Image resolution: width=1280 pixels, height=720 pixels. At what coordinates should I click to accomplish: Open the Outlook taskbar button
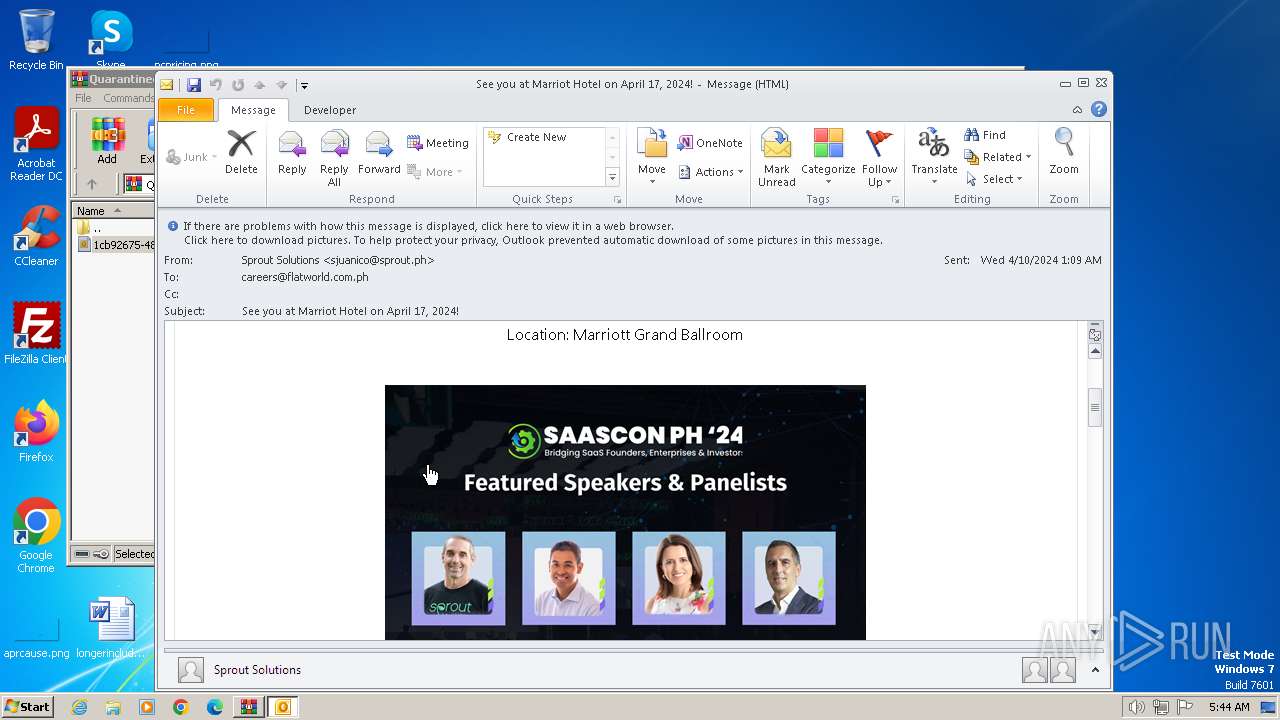282,707
